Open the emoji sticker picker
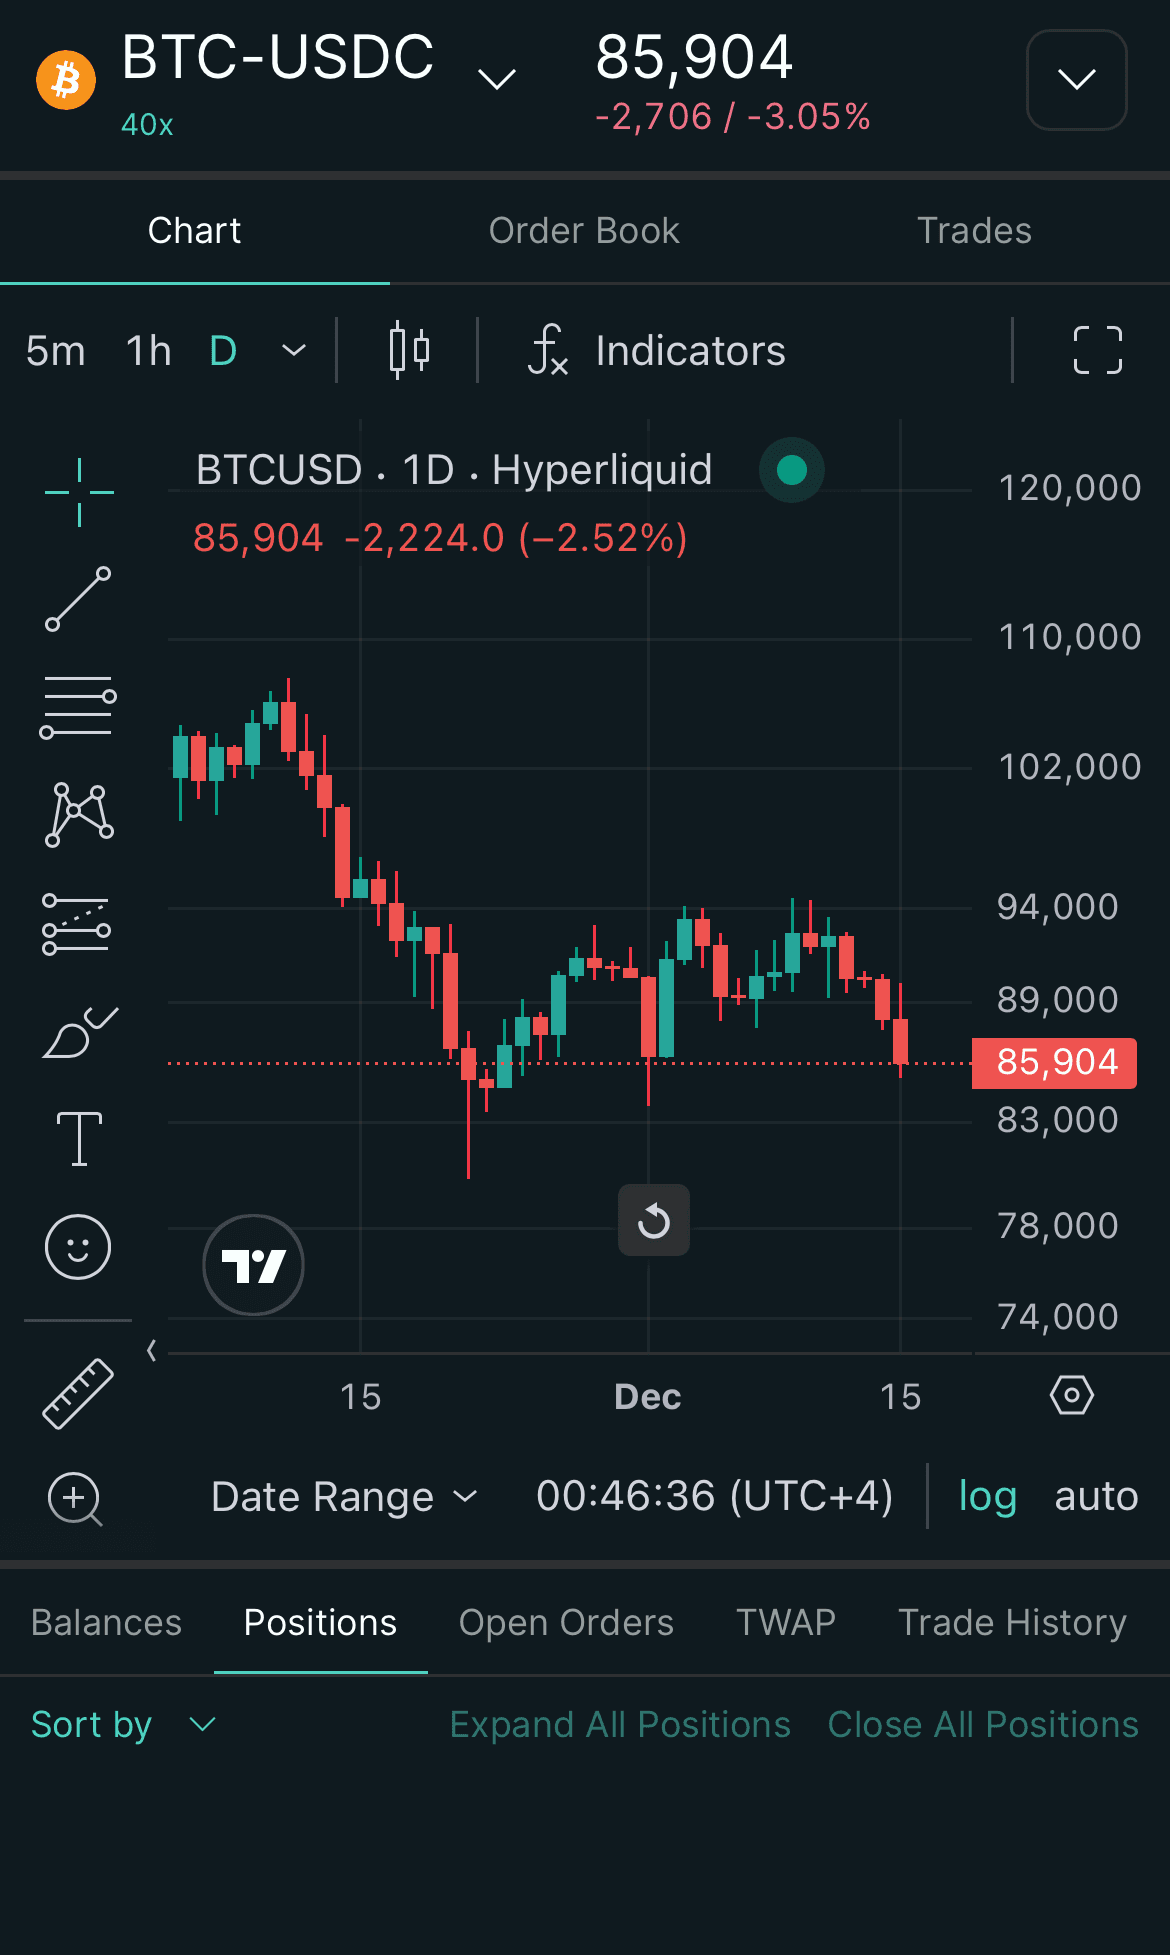 tap(78, 1247)
